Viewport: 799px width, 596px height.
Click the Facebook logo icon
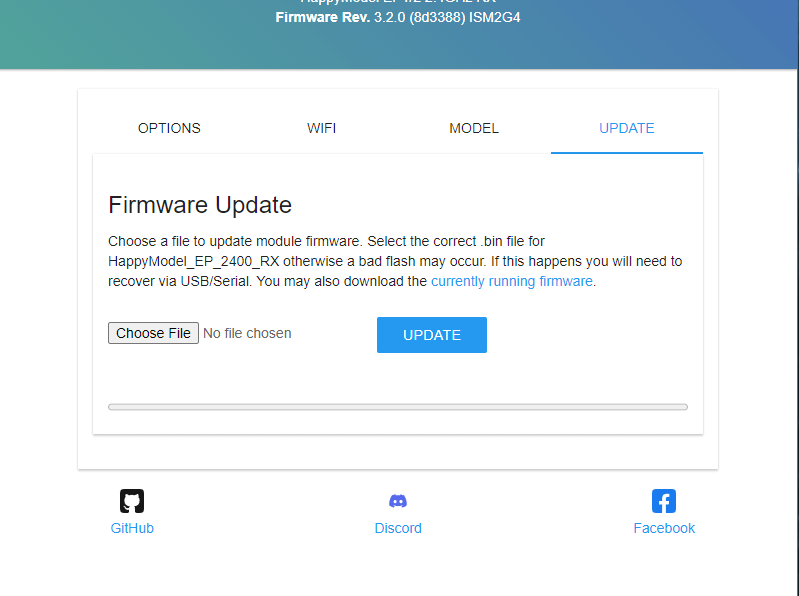(x=664, y=501)
